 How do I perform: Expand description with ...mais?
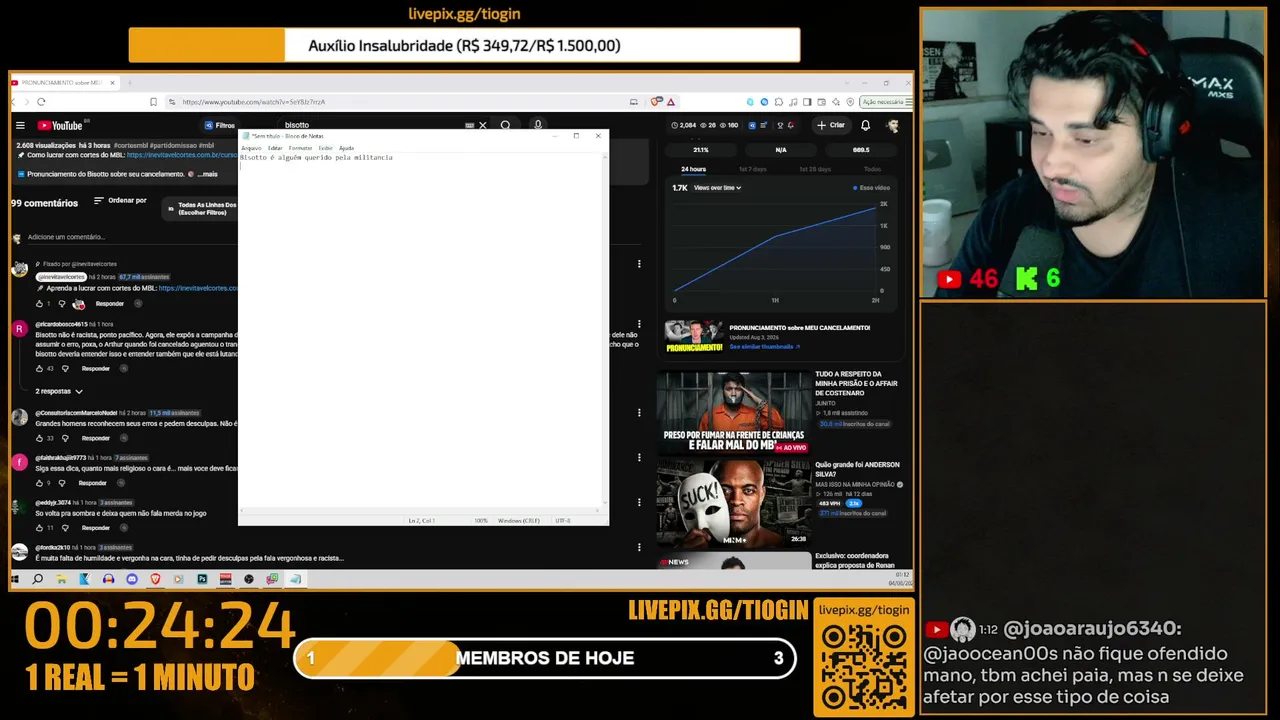208,174
